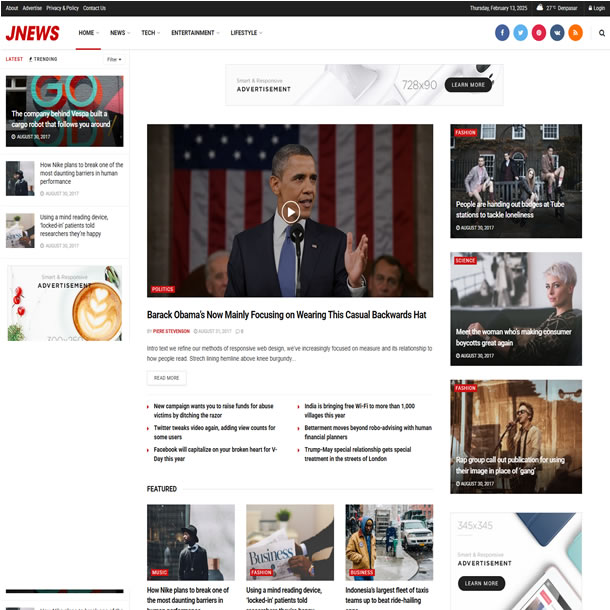
Task: Open the Vespa cargo robot article thumbnail
Action: (x=64, y=110)
